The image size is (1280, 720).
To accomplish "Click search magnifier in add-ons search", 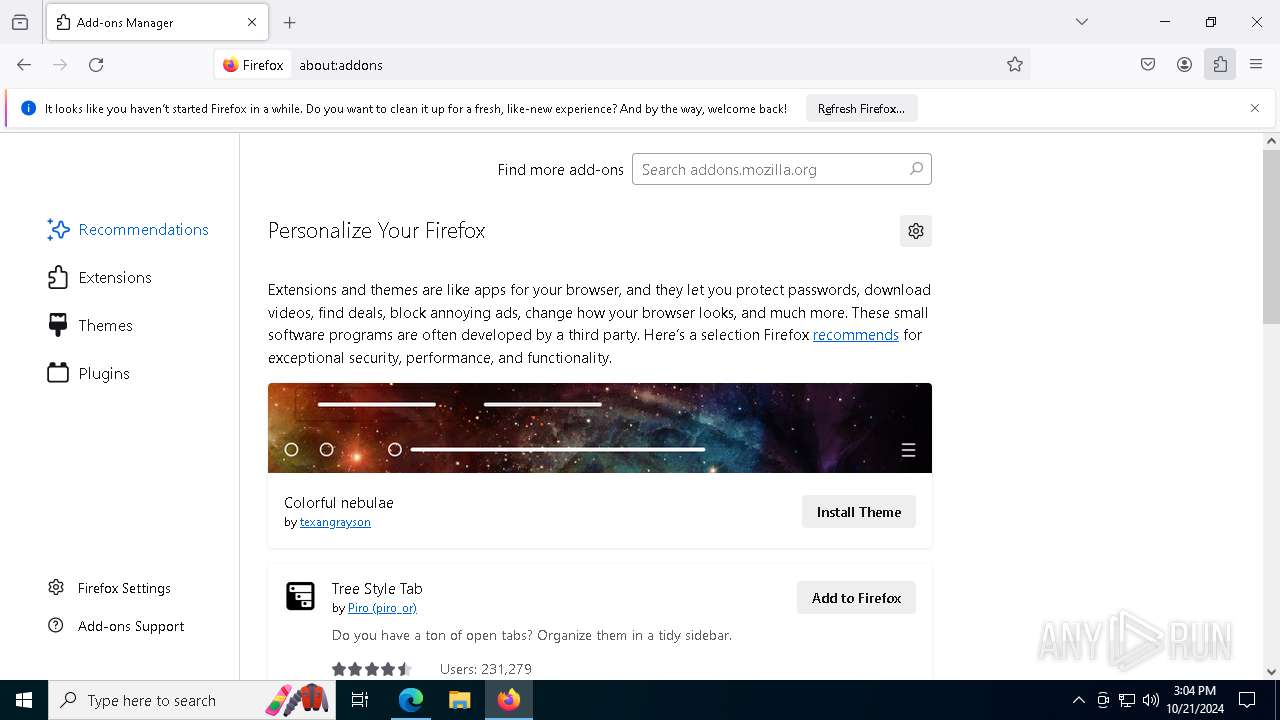I will (916, 169).
